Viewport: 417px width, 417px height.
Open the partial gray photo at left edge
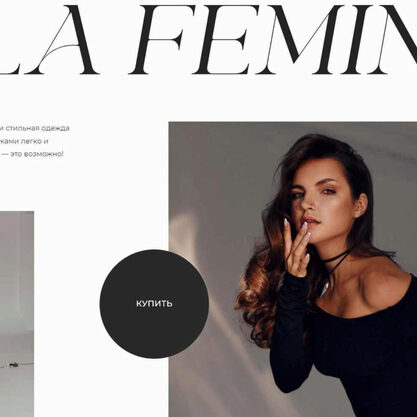coord(17,314)
